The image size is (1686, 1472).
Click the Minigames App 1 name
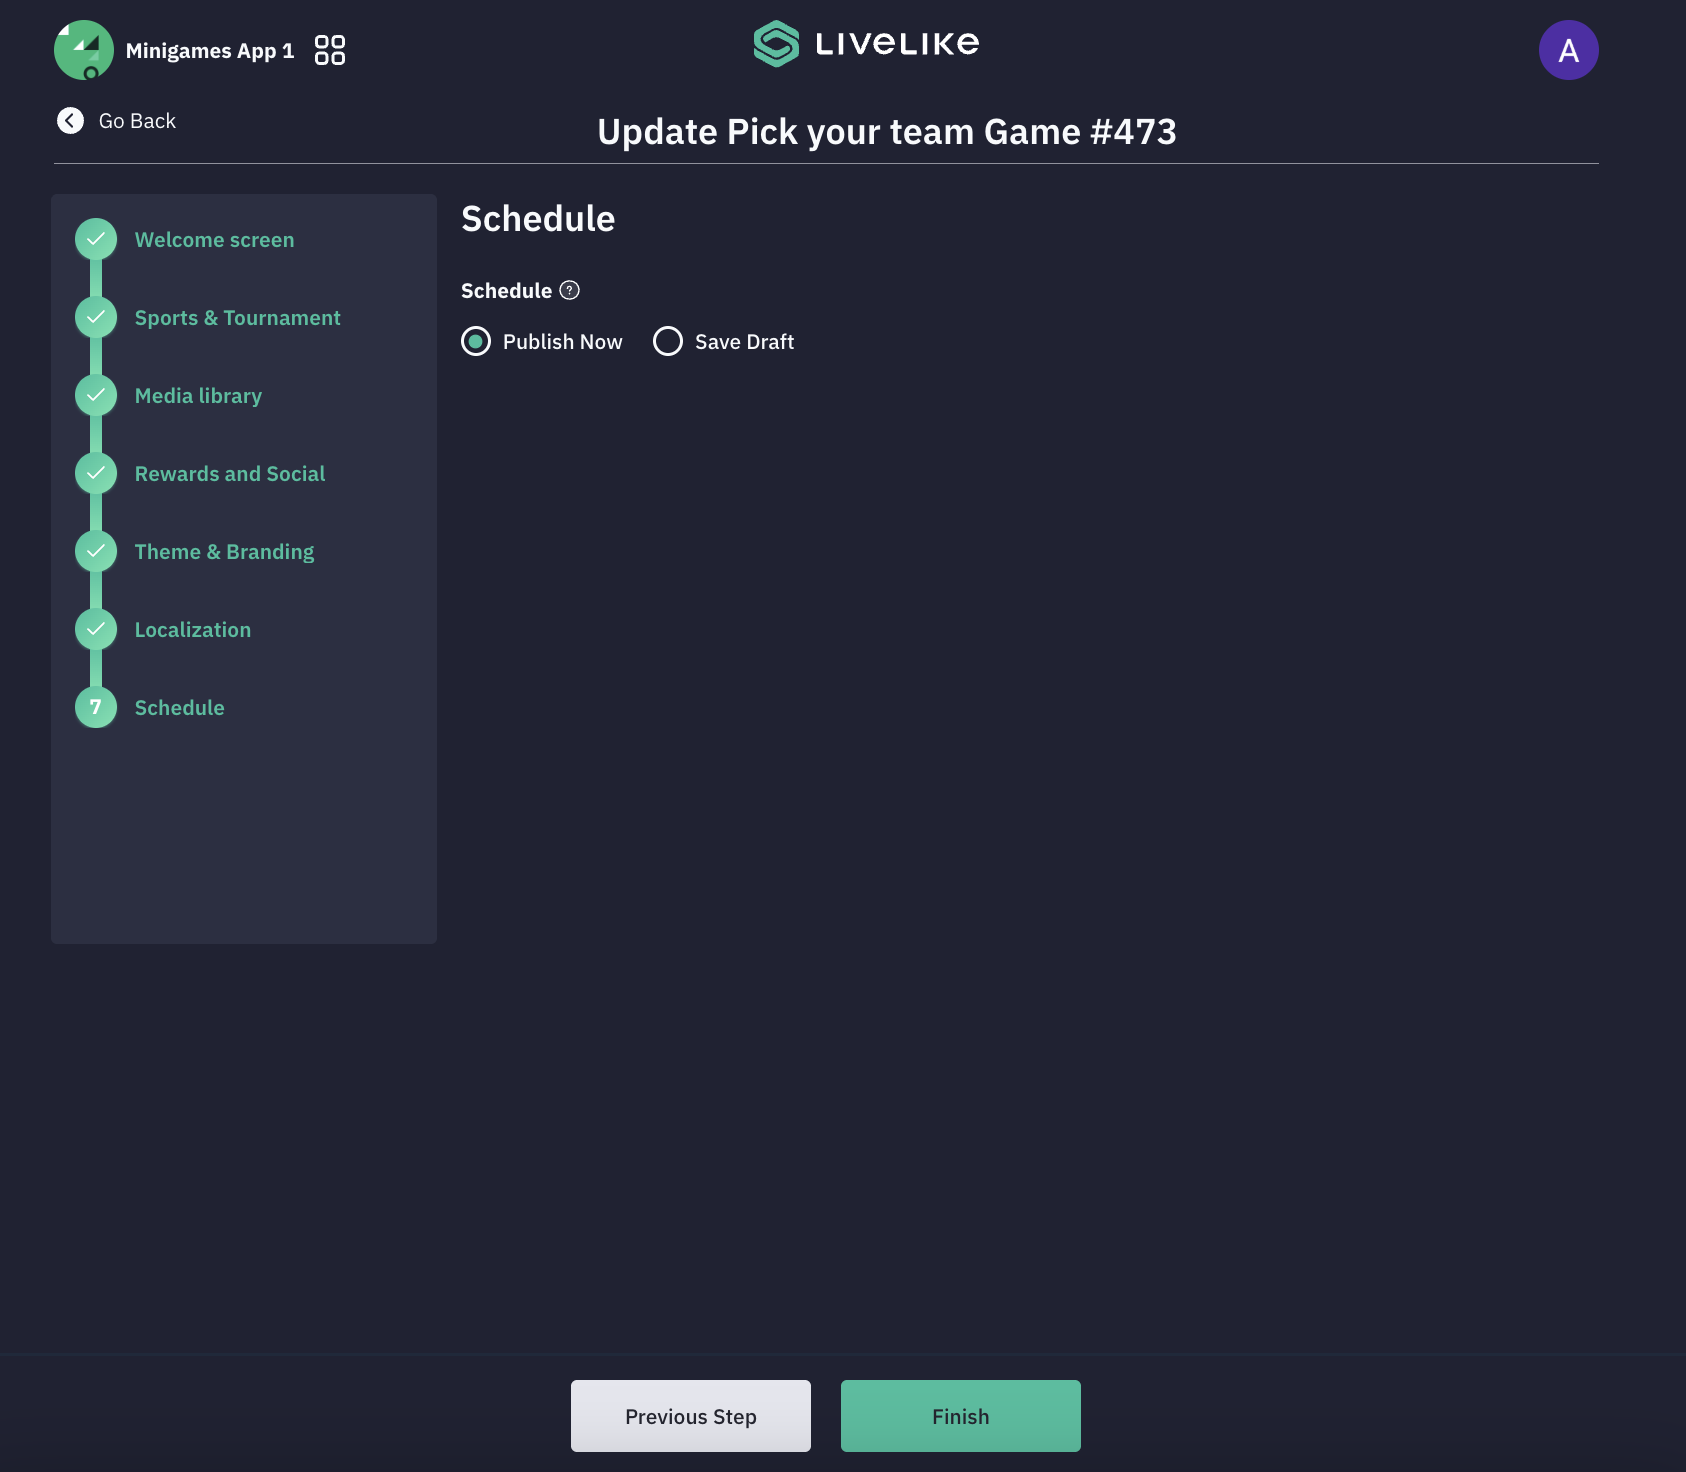(x=210, y=51)
